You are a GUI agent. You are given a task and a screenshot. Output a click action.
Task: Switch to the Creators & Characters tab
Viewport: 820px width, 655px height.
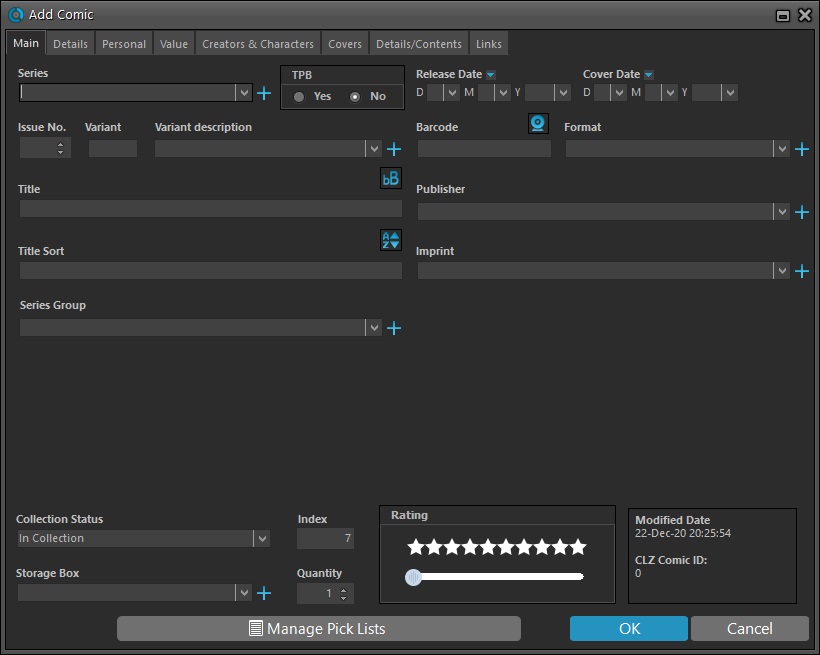[258, 44]
